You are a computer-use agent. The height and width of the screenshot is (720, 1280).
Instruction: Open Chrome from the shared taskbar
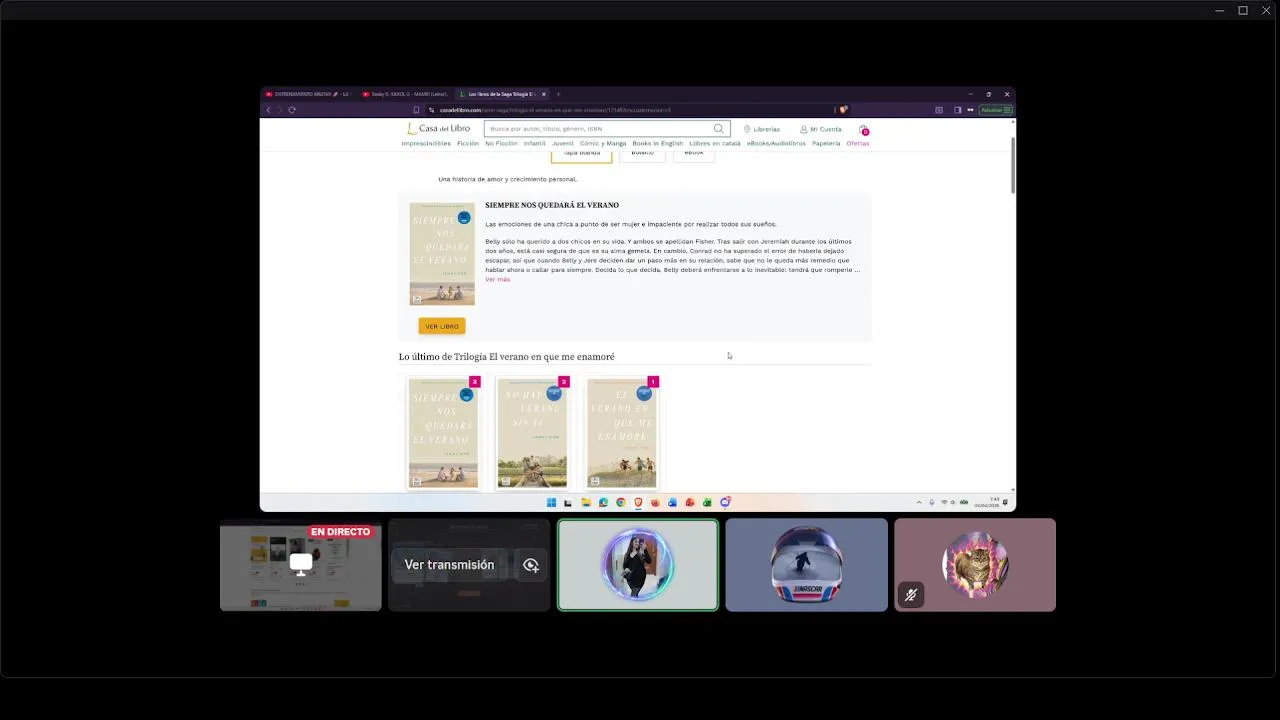coord(621,502)
